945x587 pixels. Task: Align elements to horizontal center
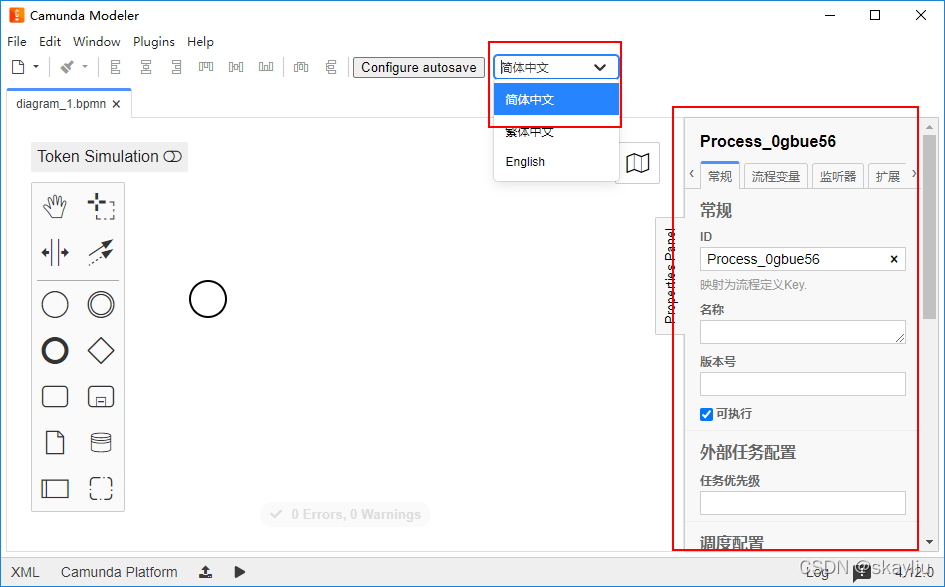pyautogui.click(x=146, y=67)
